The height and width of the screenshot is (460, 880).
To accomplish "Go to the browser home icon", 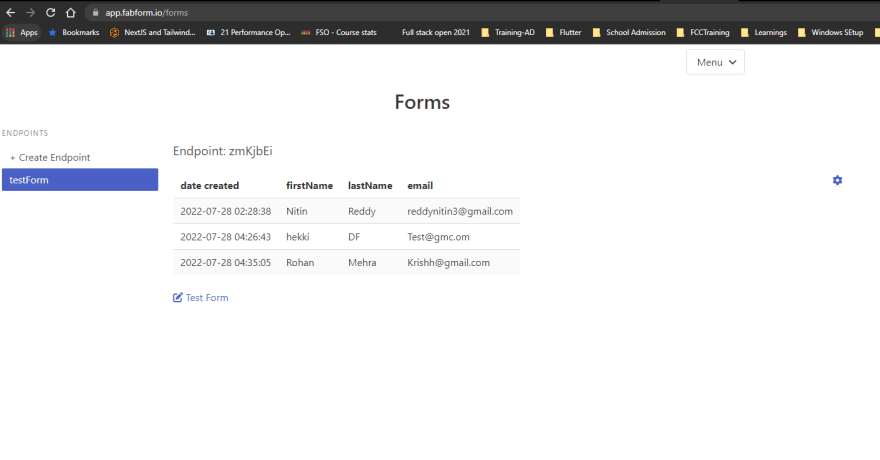I will coord(70,12).
